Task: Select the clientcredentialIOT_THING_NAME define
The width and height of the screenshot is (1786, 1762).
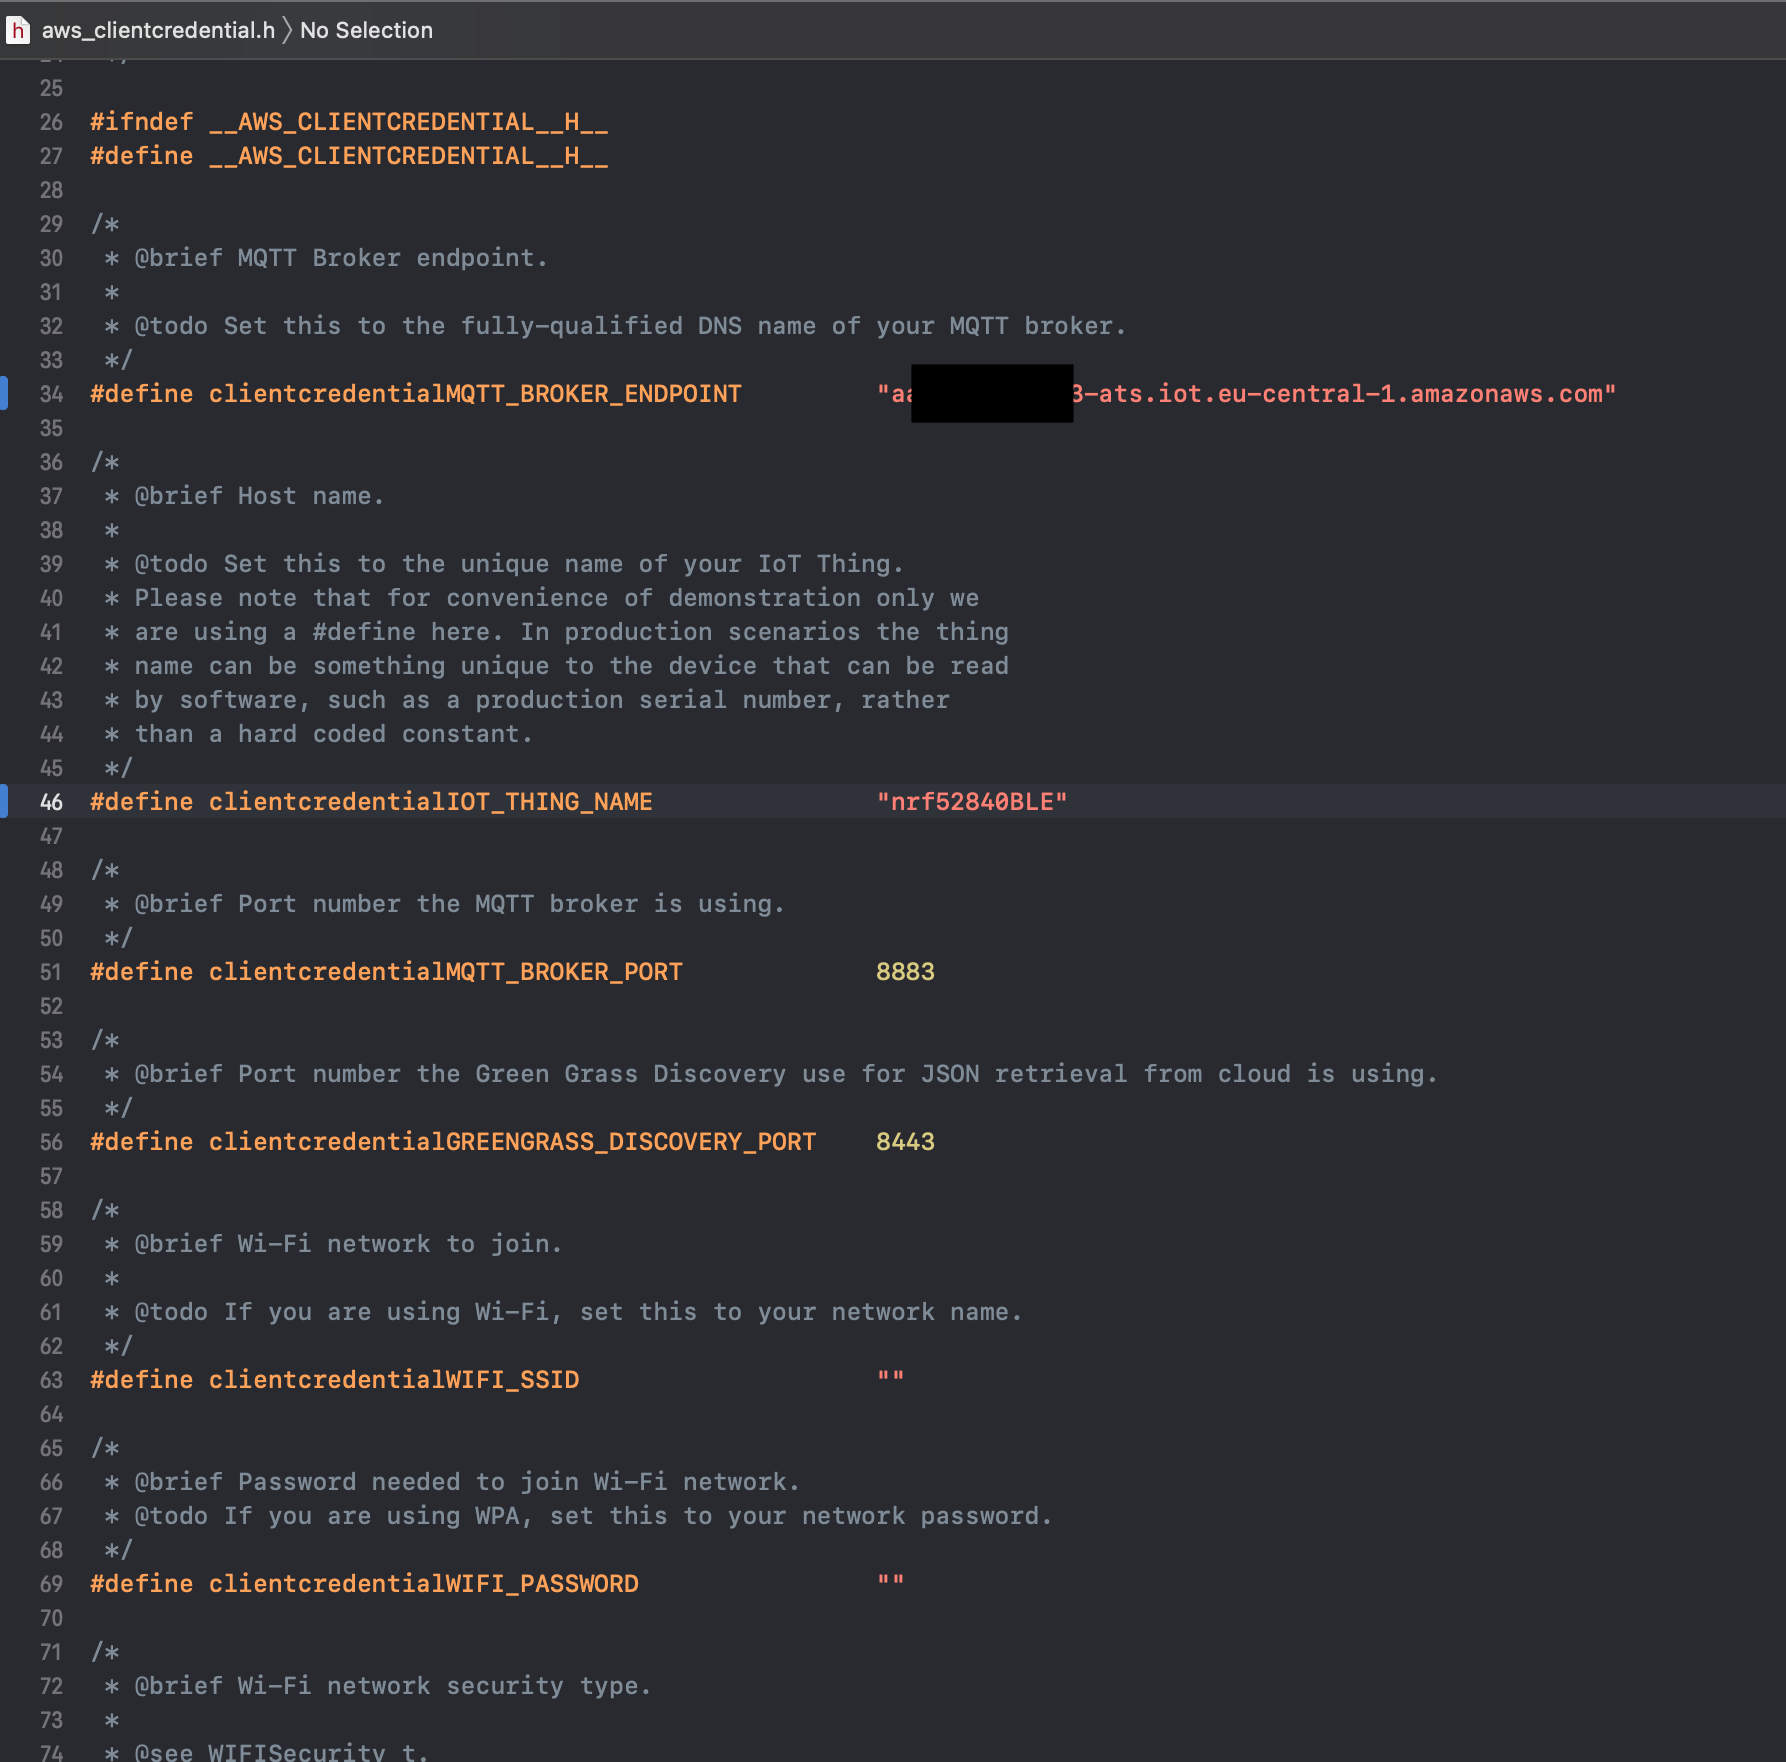Action: (430, 801)
